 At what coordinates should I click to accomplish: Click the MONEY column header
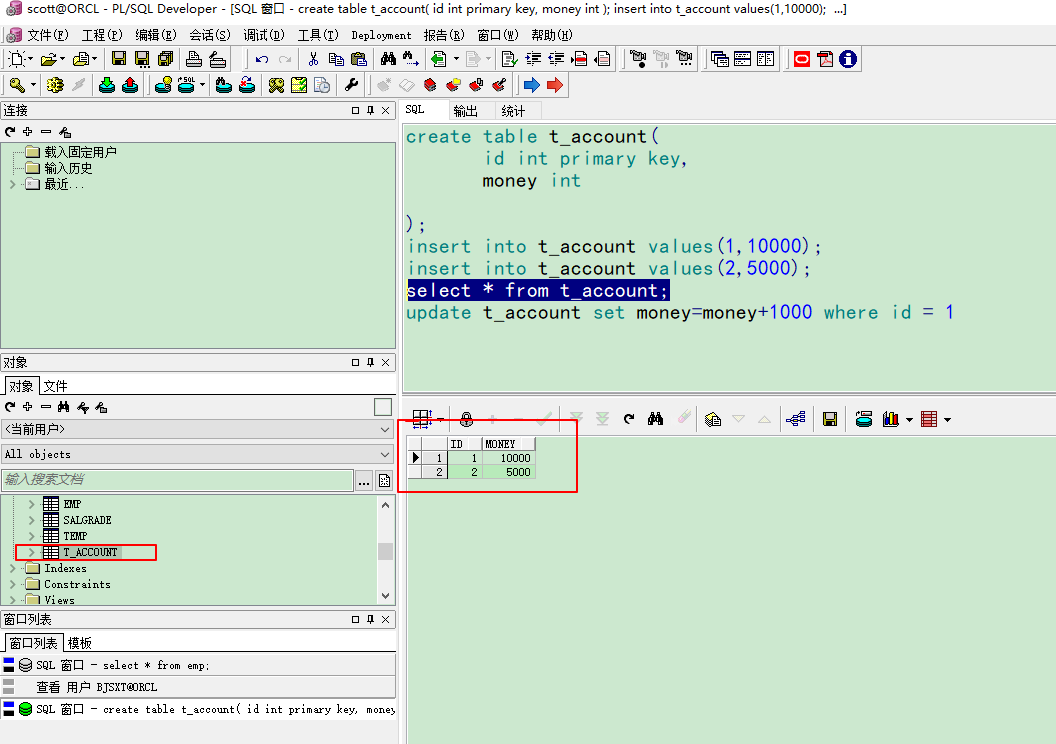pyautogui.click(x=508, y=444)
